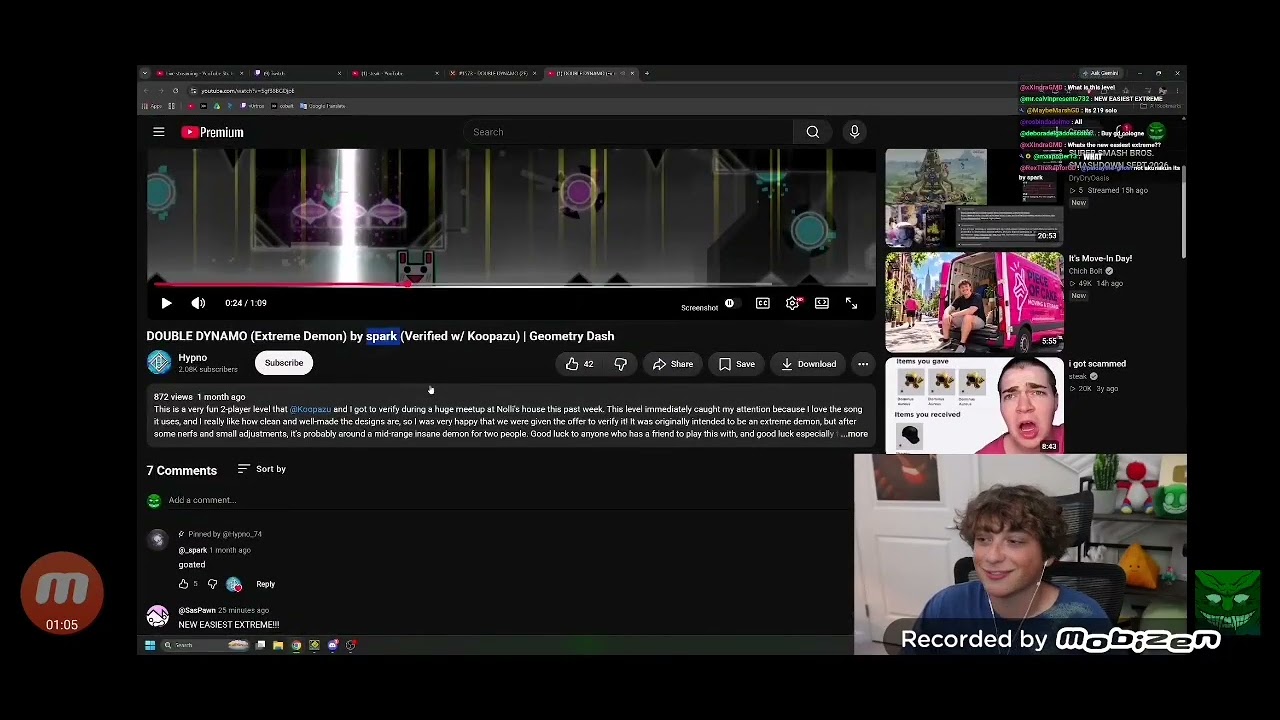Open the Hypno channel avatar

click(x=159, y=363)
